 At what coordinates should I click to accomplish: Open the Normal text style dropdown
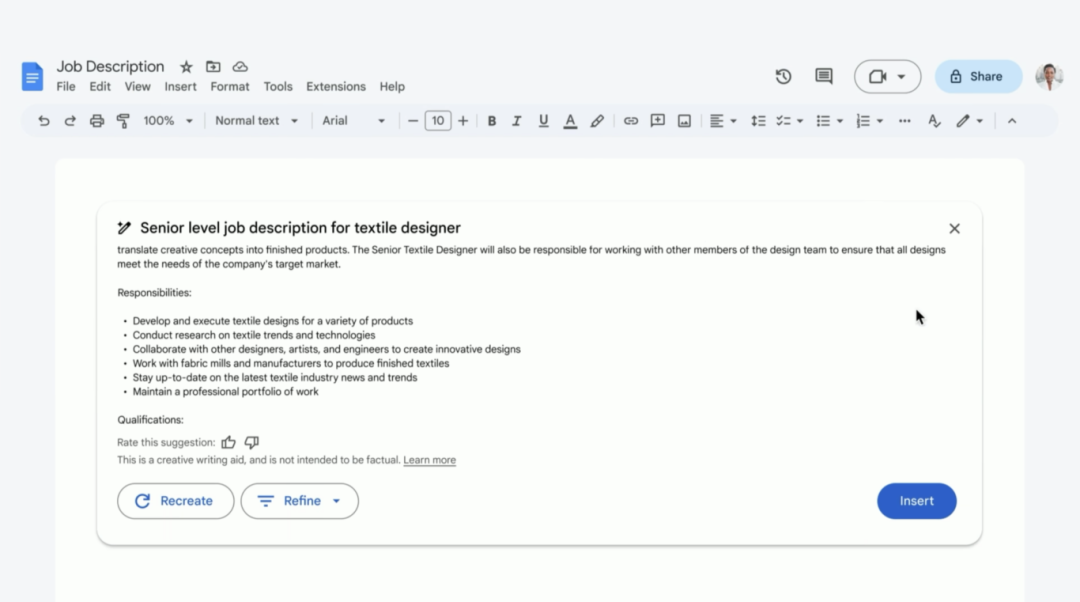pos(256,121)
